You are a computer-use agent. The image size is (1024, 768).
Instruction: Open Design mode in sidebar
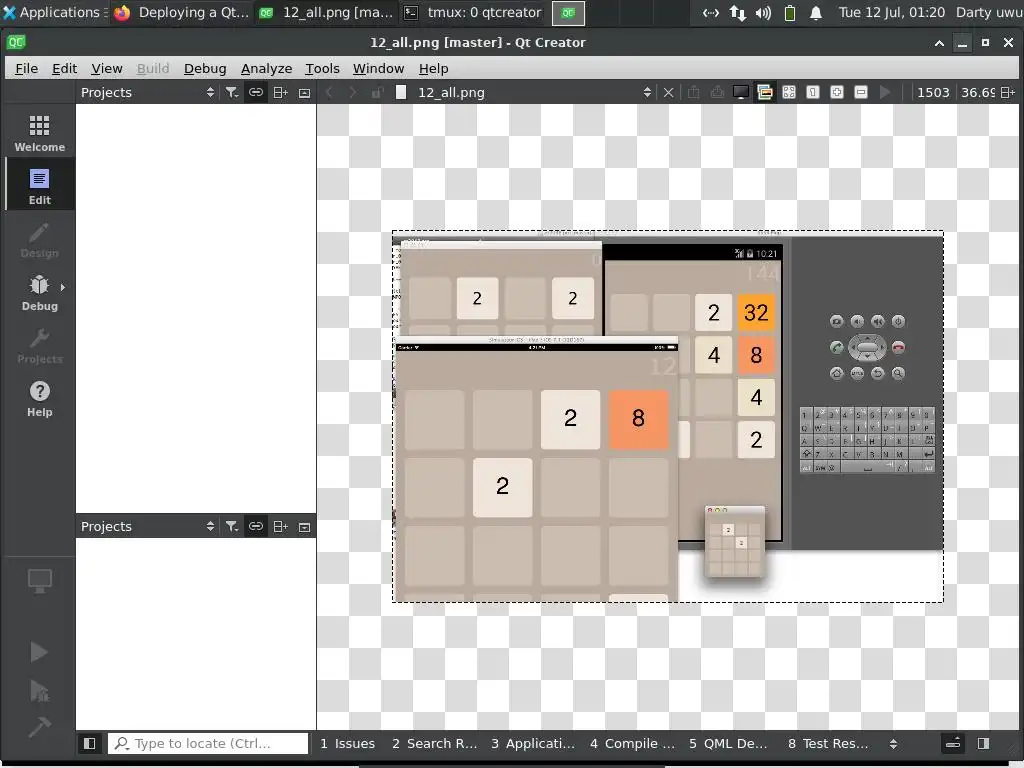point(39,239)
